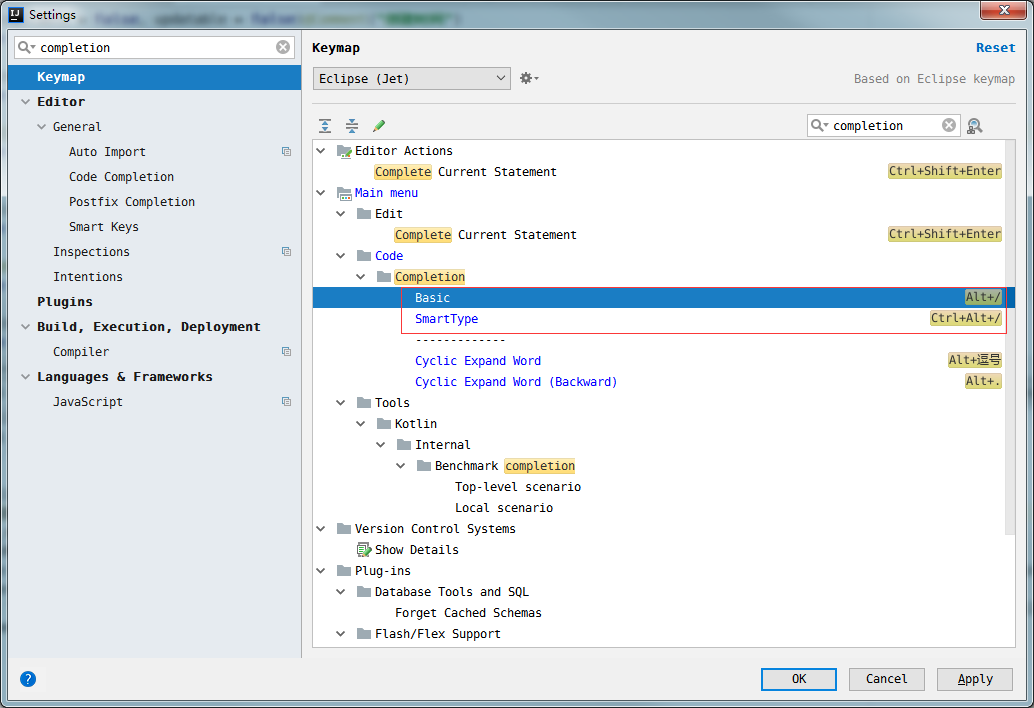Click the Cancel button
The image size is (1034, 708).
pos(886,679)
